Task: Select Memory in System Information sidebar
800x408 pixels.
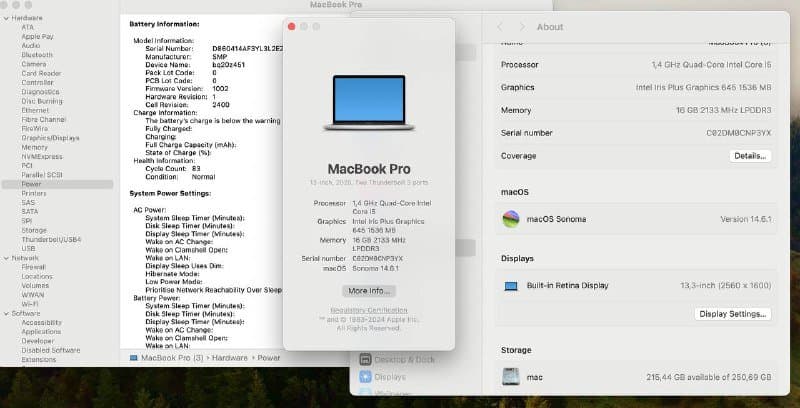Action: [34, 147]
